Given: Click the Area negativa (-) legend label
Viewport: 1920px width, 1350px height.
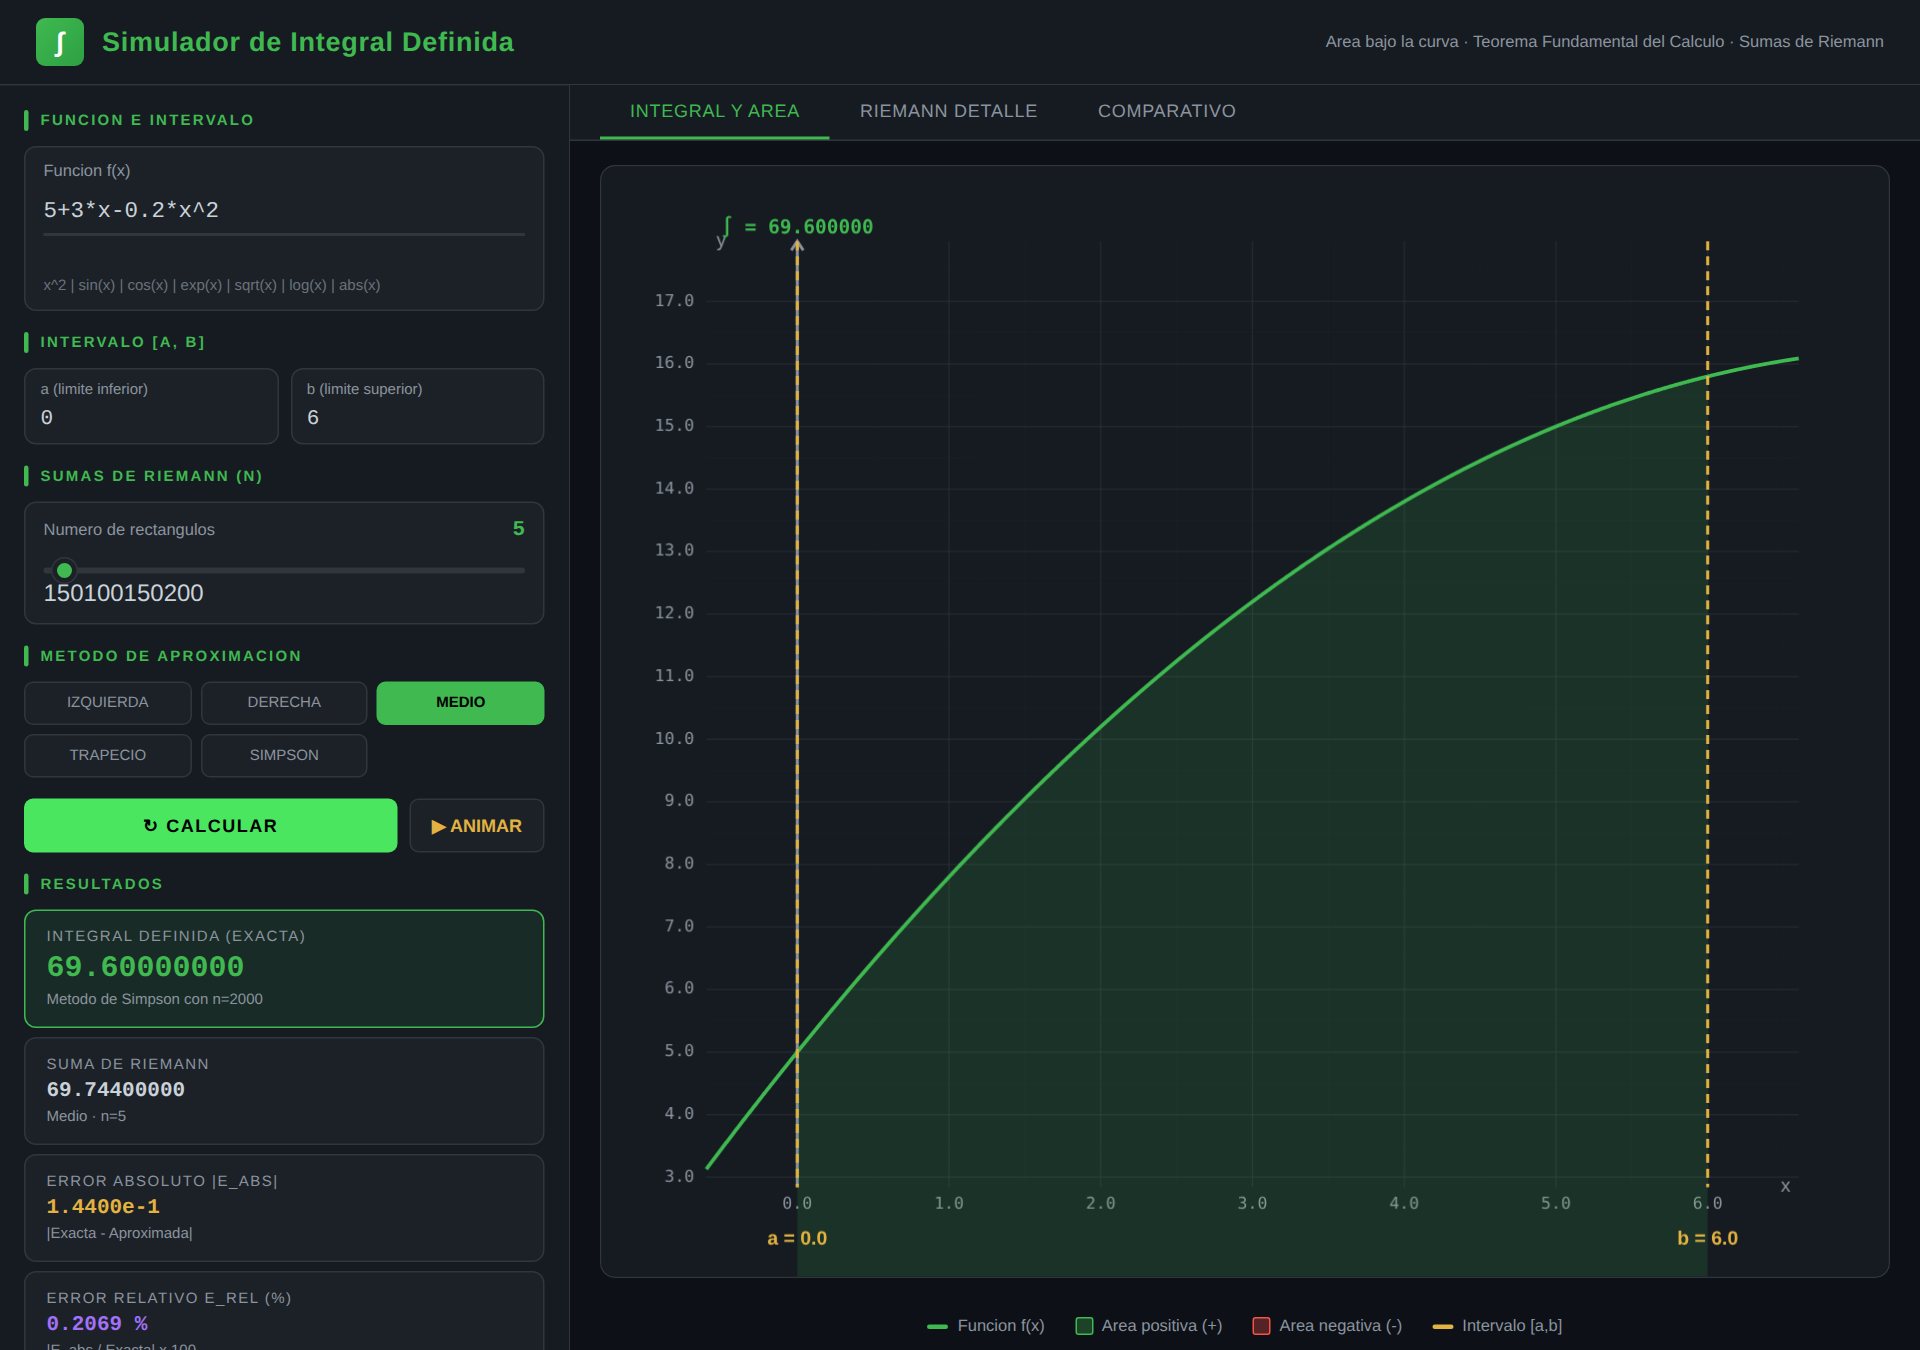Looking at the screenshot, I should tap(1341, 1326).
